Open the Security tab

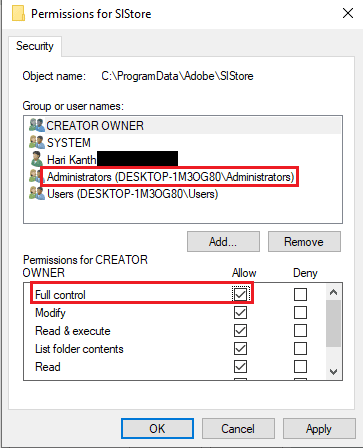coord(35,46)
